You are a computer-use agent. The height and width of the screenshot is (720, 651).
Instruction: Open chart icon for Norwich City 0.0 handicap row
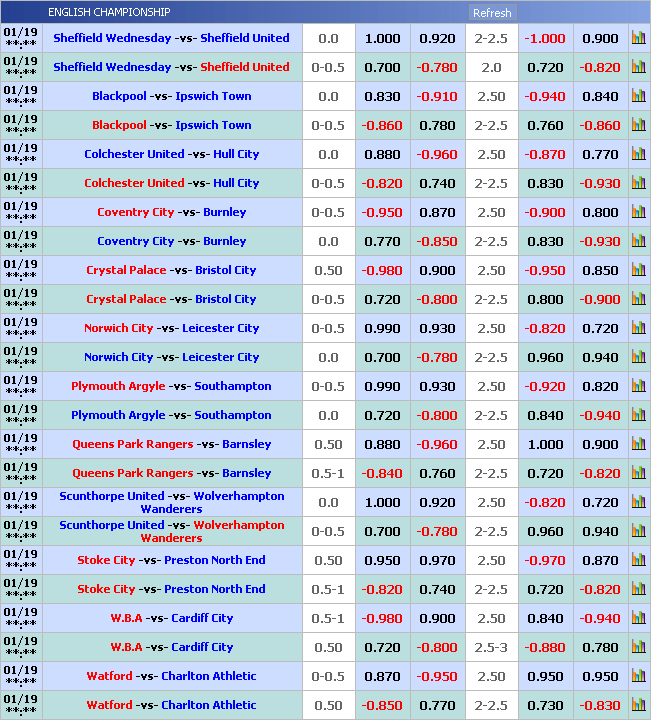point(638,357)
